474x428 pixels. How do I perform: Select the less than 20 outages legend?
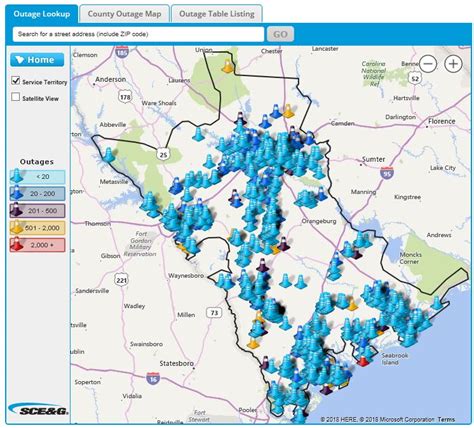click(37, 177)
